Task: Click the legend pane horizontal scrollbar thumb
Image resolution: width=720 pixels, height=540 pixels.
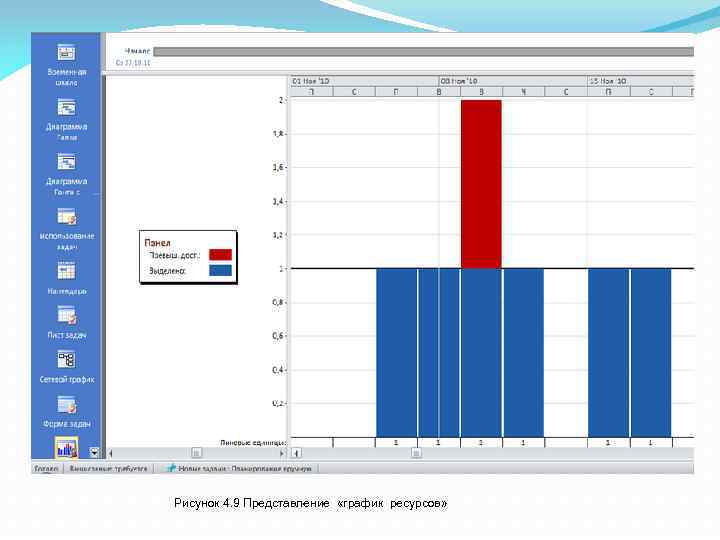Action: pos(196,453)
